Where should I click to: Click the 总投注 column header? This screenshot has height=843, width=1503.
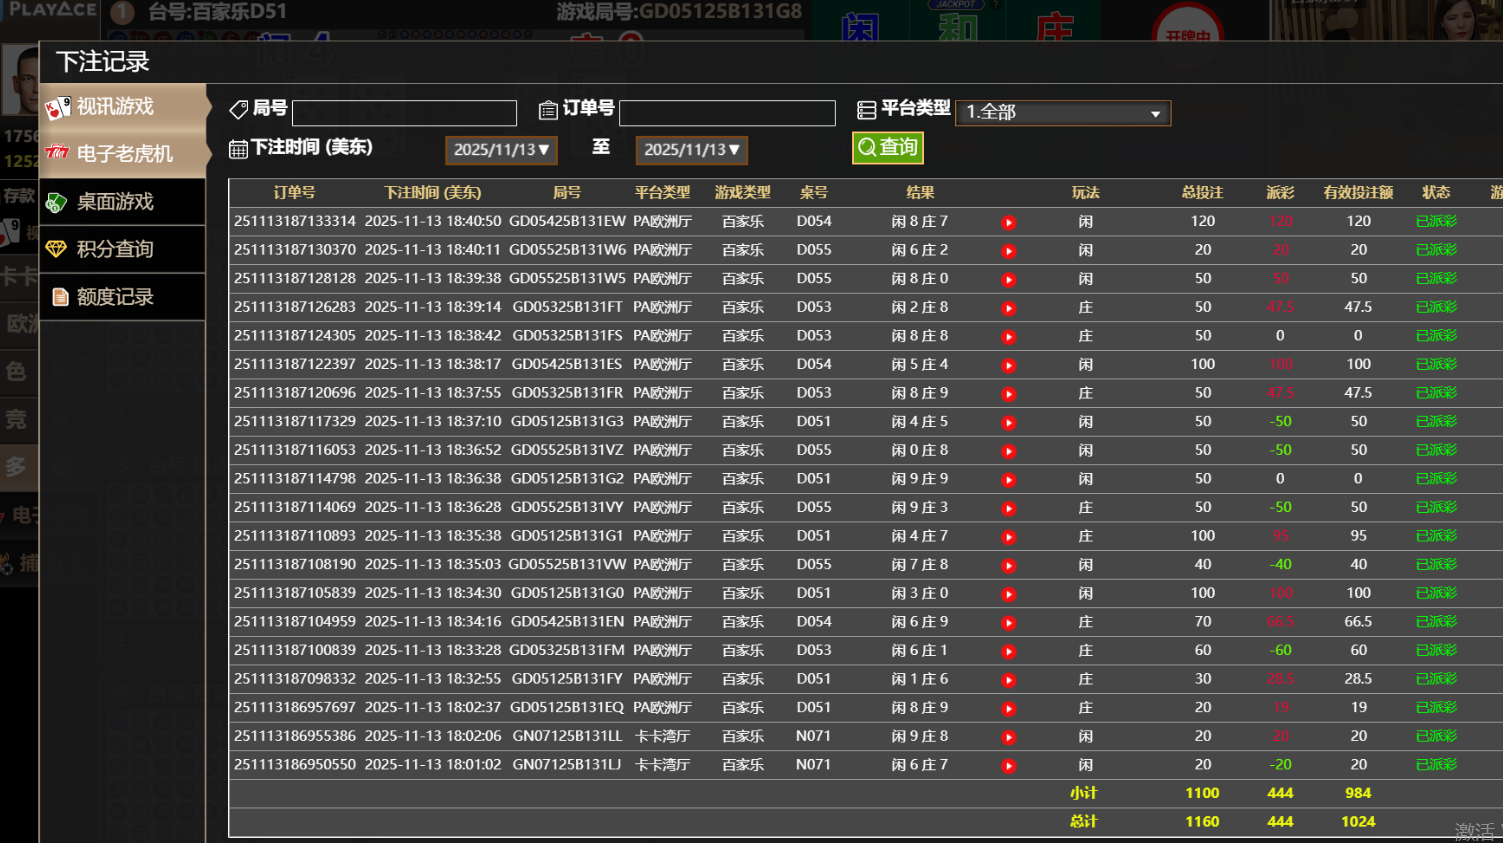[1202, 193]
